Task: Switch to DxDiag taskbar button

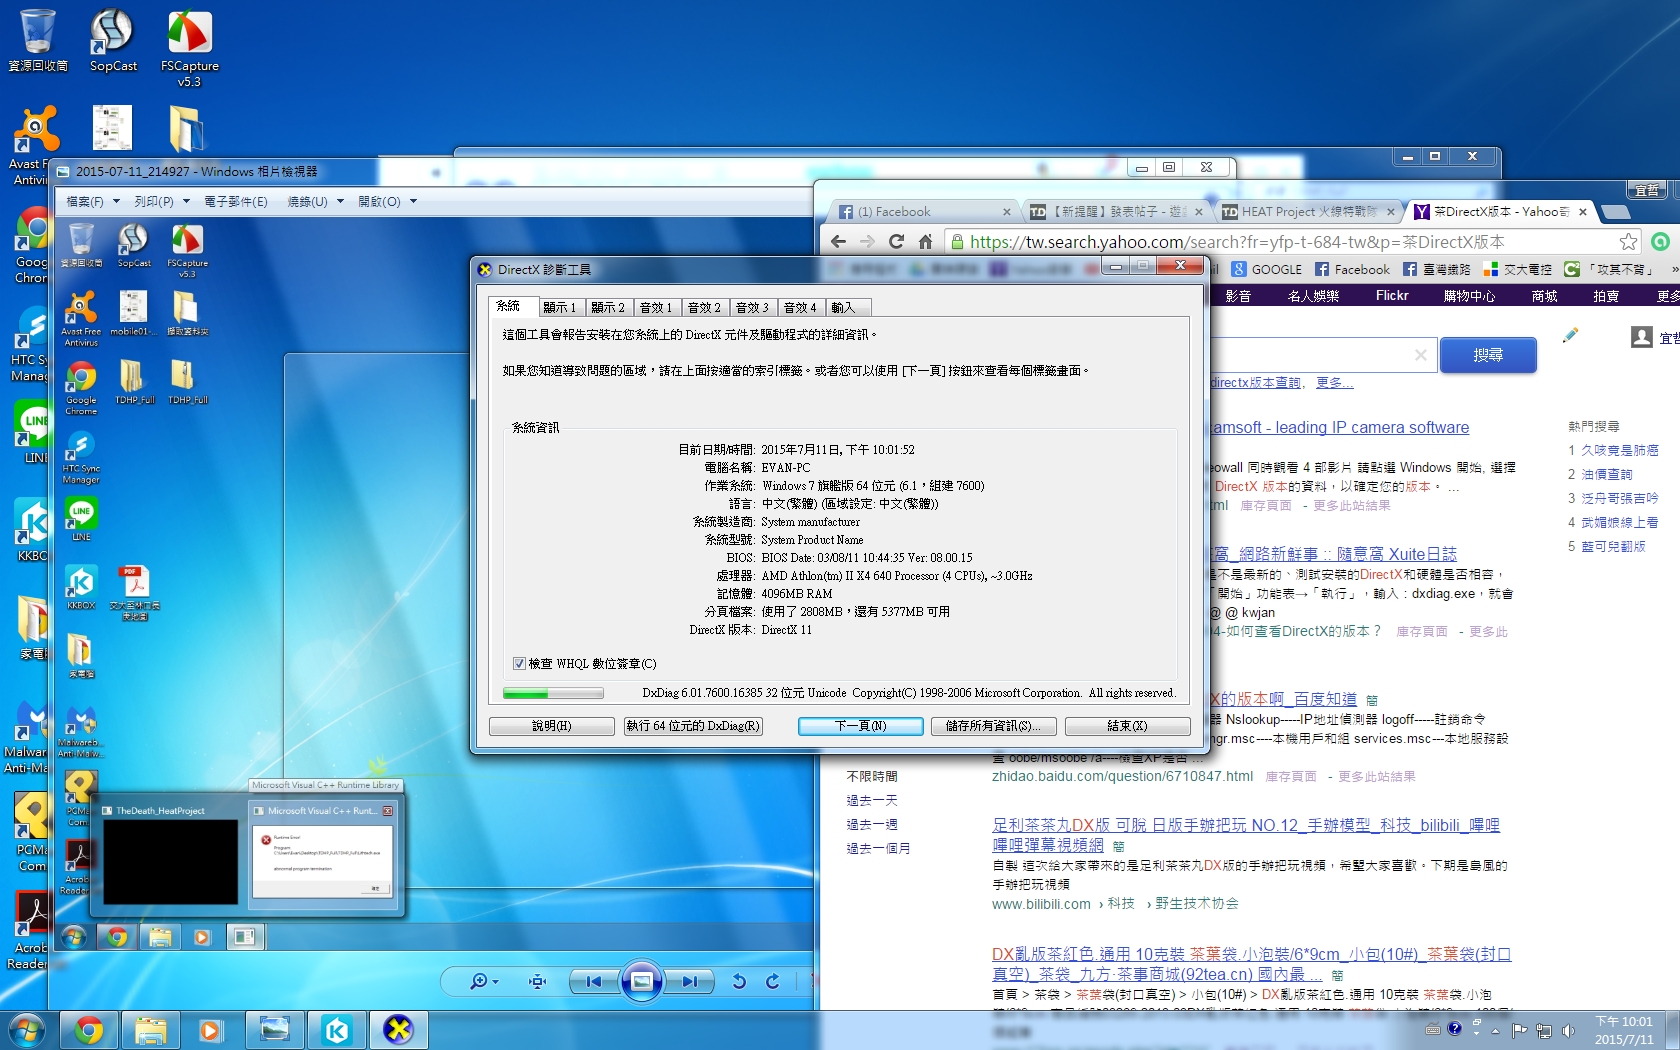Action: tap(398, 1029)
